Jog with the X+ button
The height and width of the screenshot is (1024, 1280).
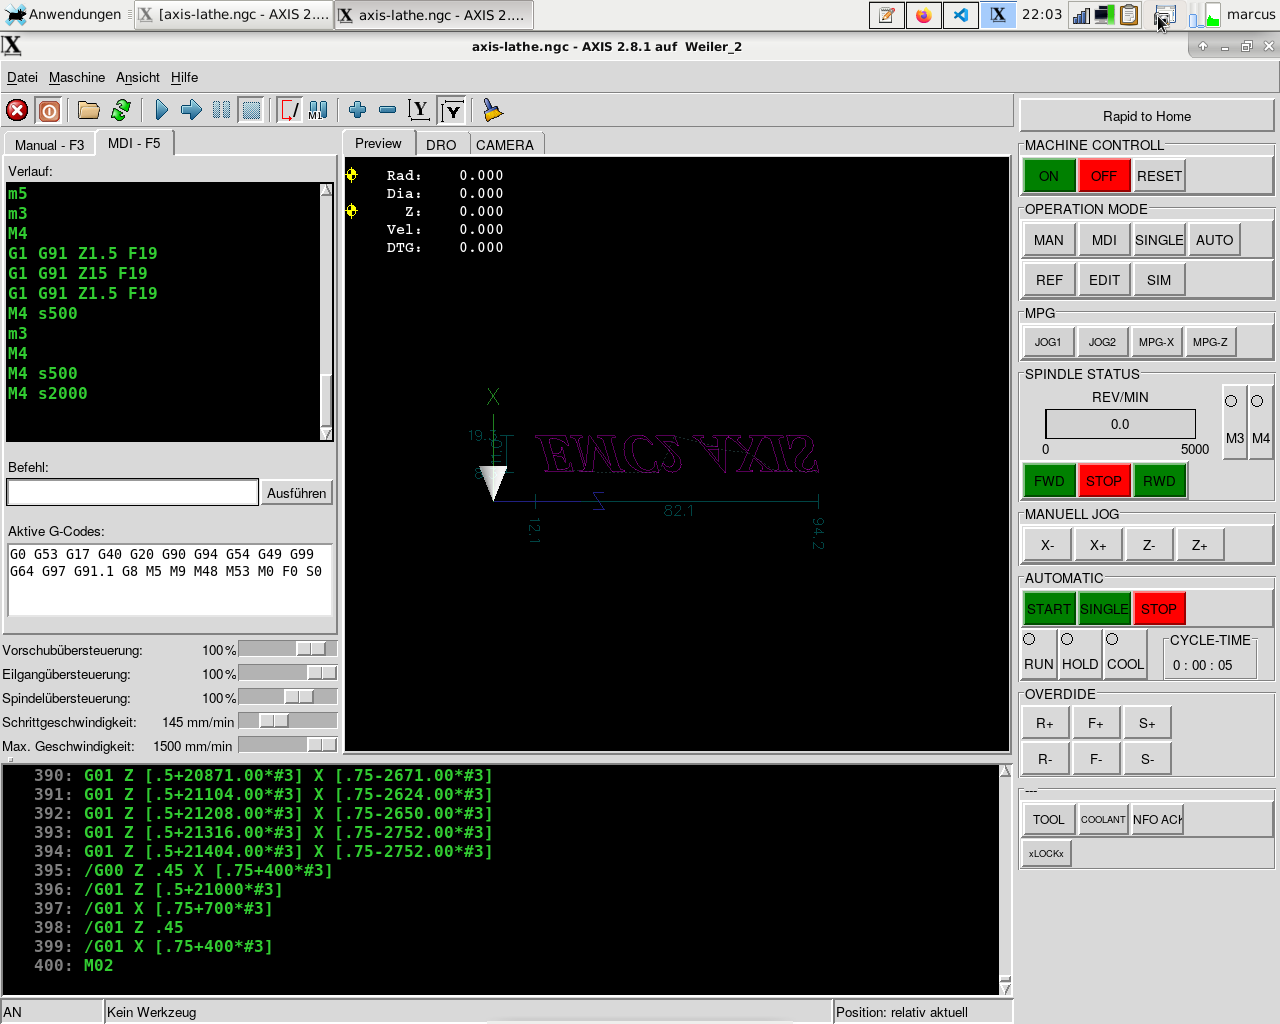click(1098, 545)
